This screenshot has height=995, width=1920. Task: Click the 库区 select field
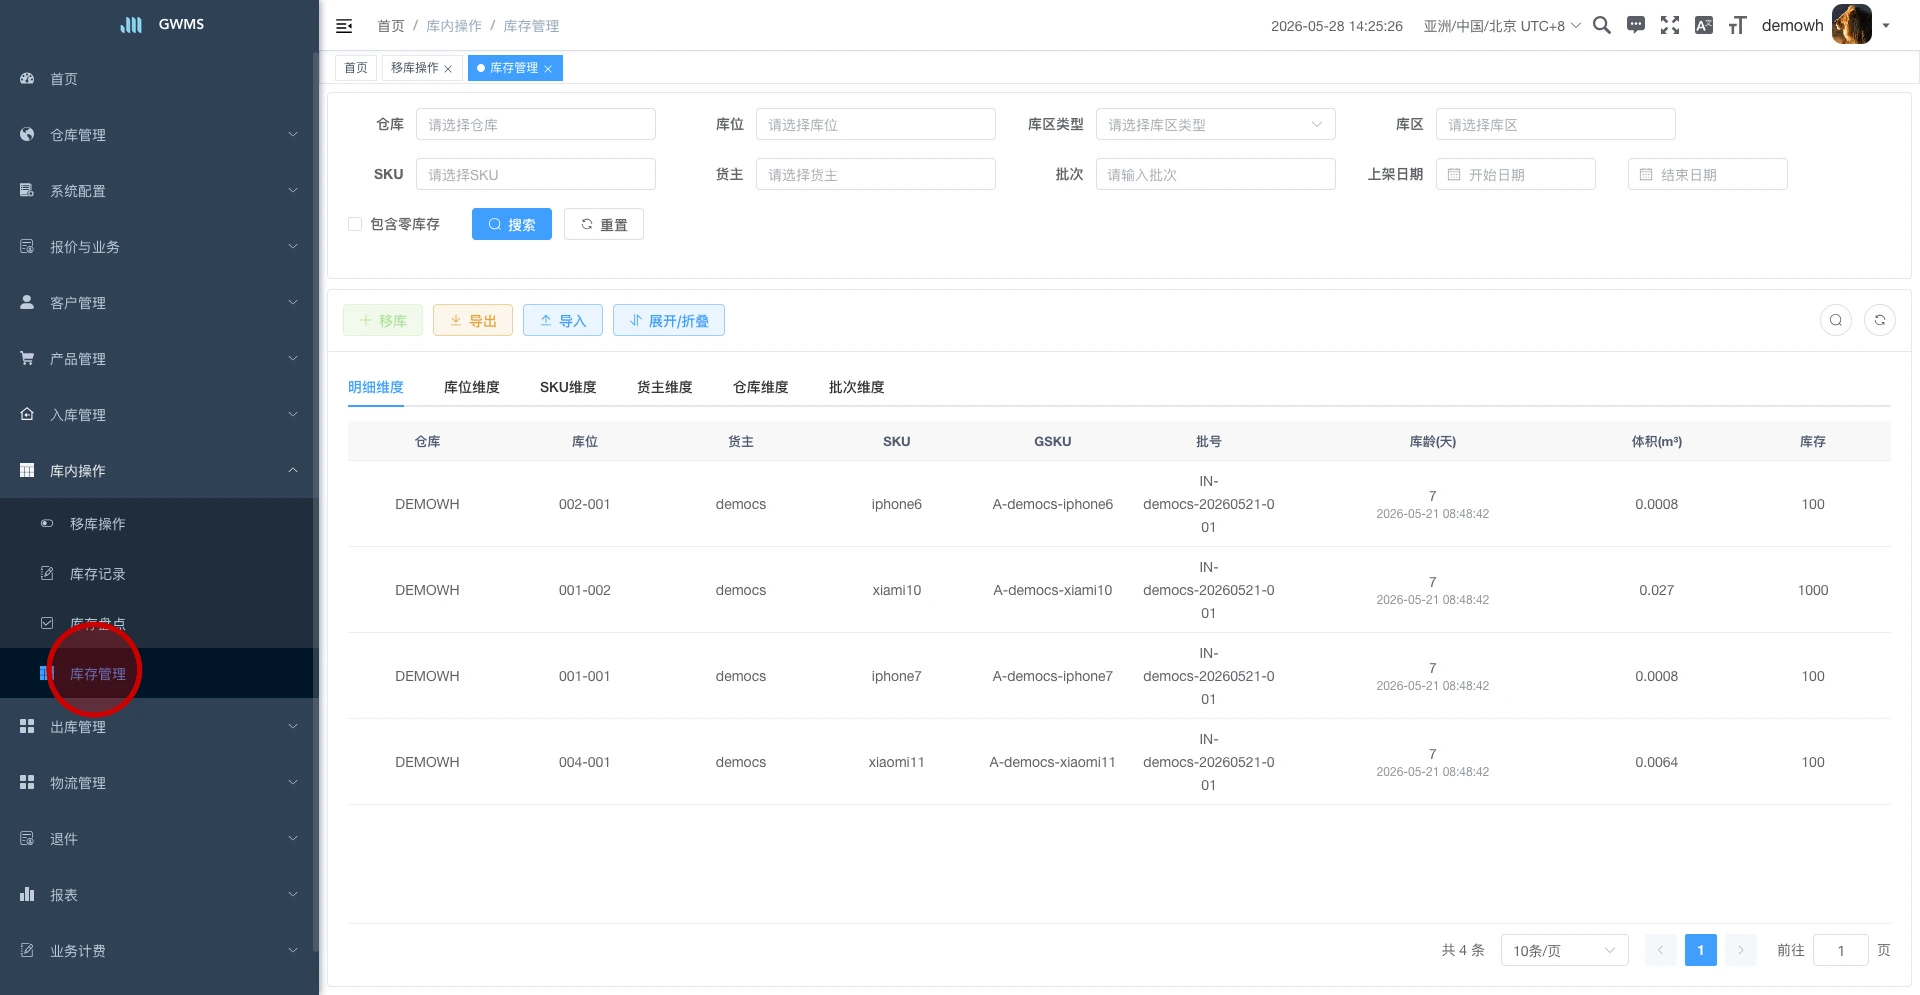click(1556, 125)
